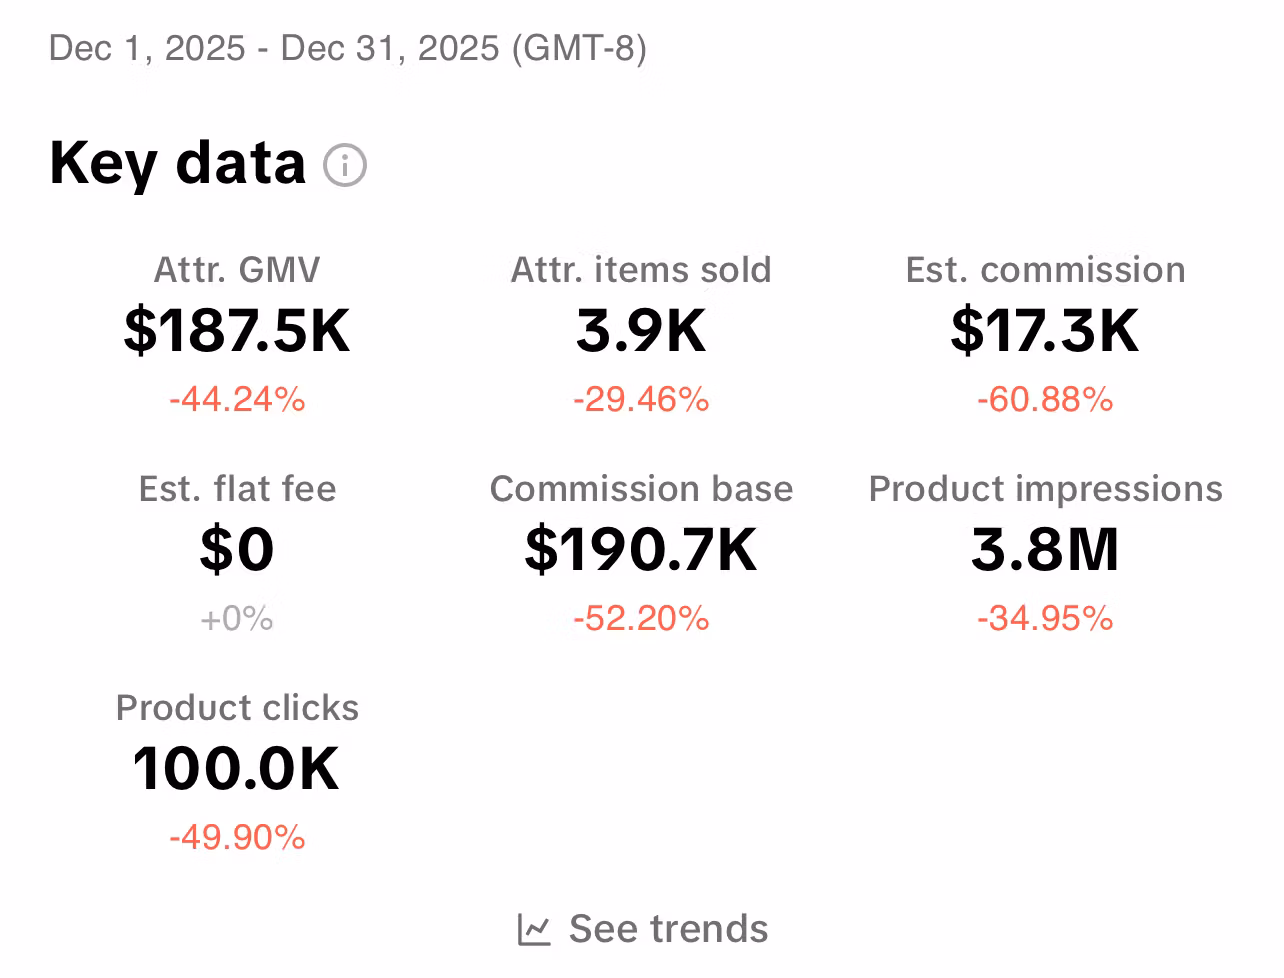Click the Est. flat fee label
The height and width of the screenshot is (978, 1284).
[x=237, y=489]
